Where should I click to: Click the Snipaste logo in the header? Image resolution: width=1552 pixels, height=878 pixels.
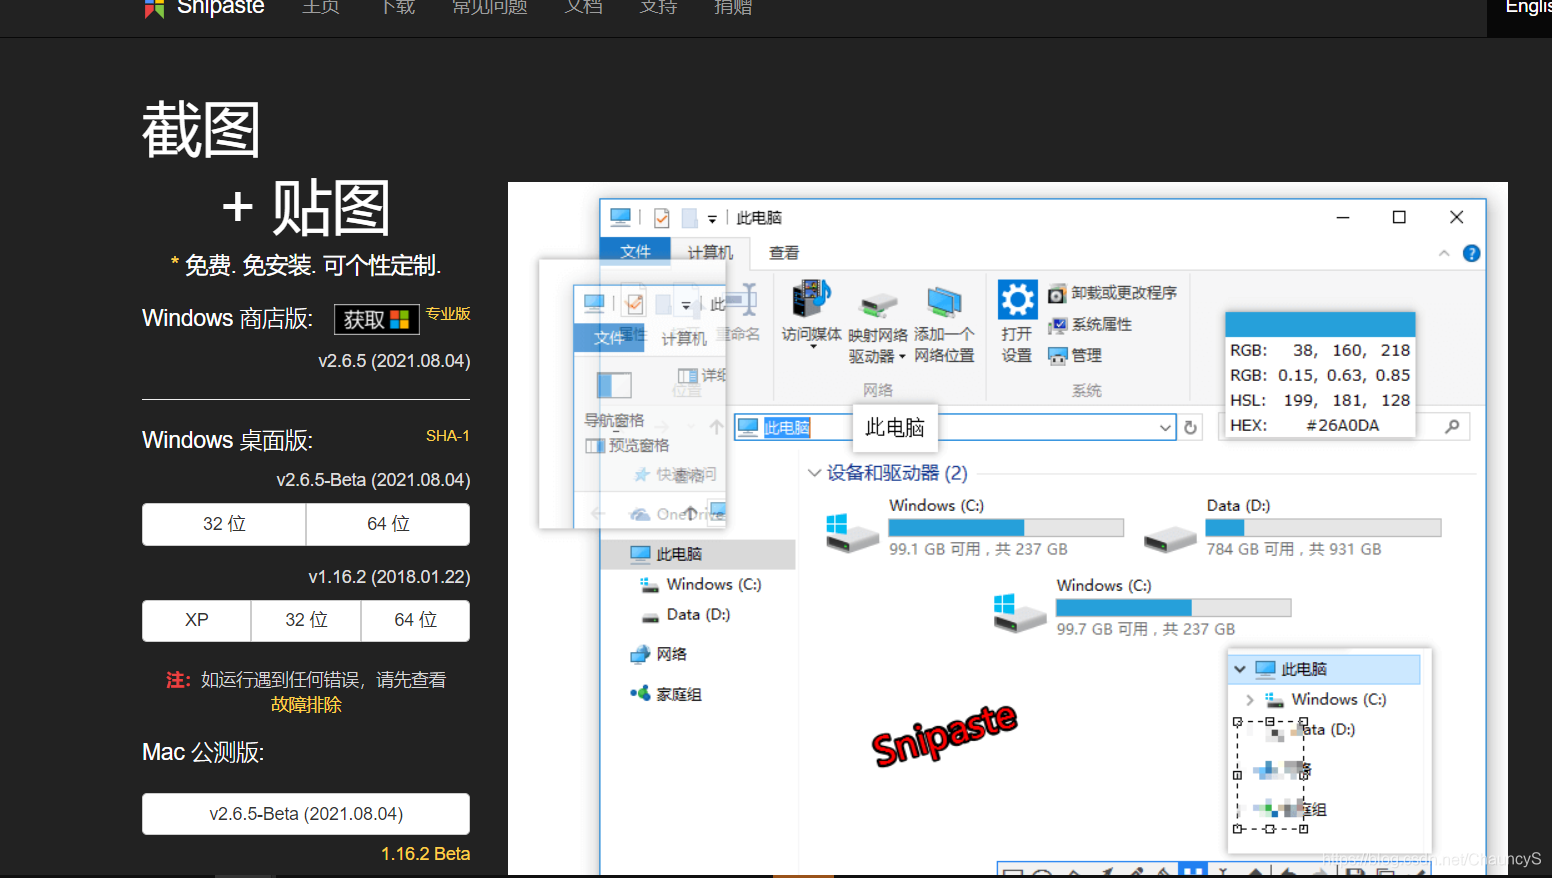point(205,8)
